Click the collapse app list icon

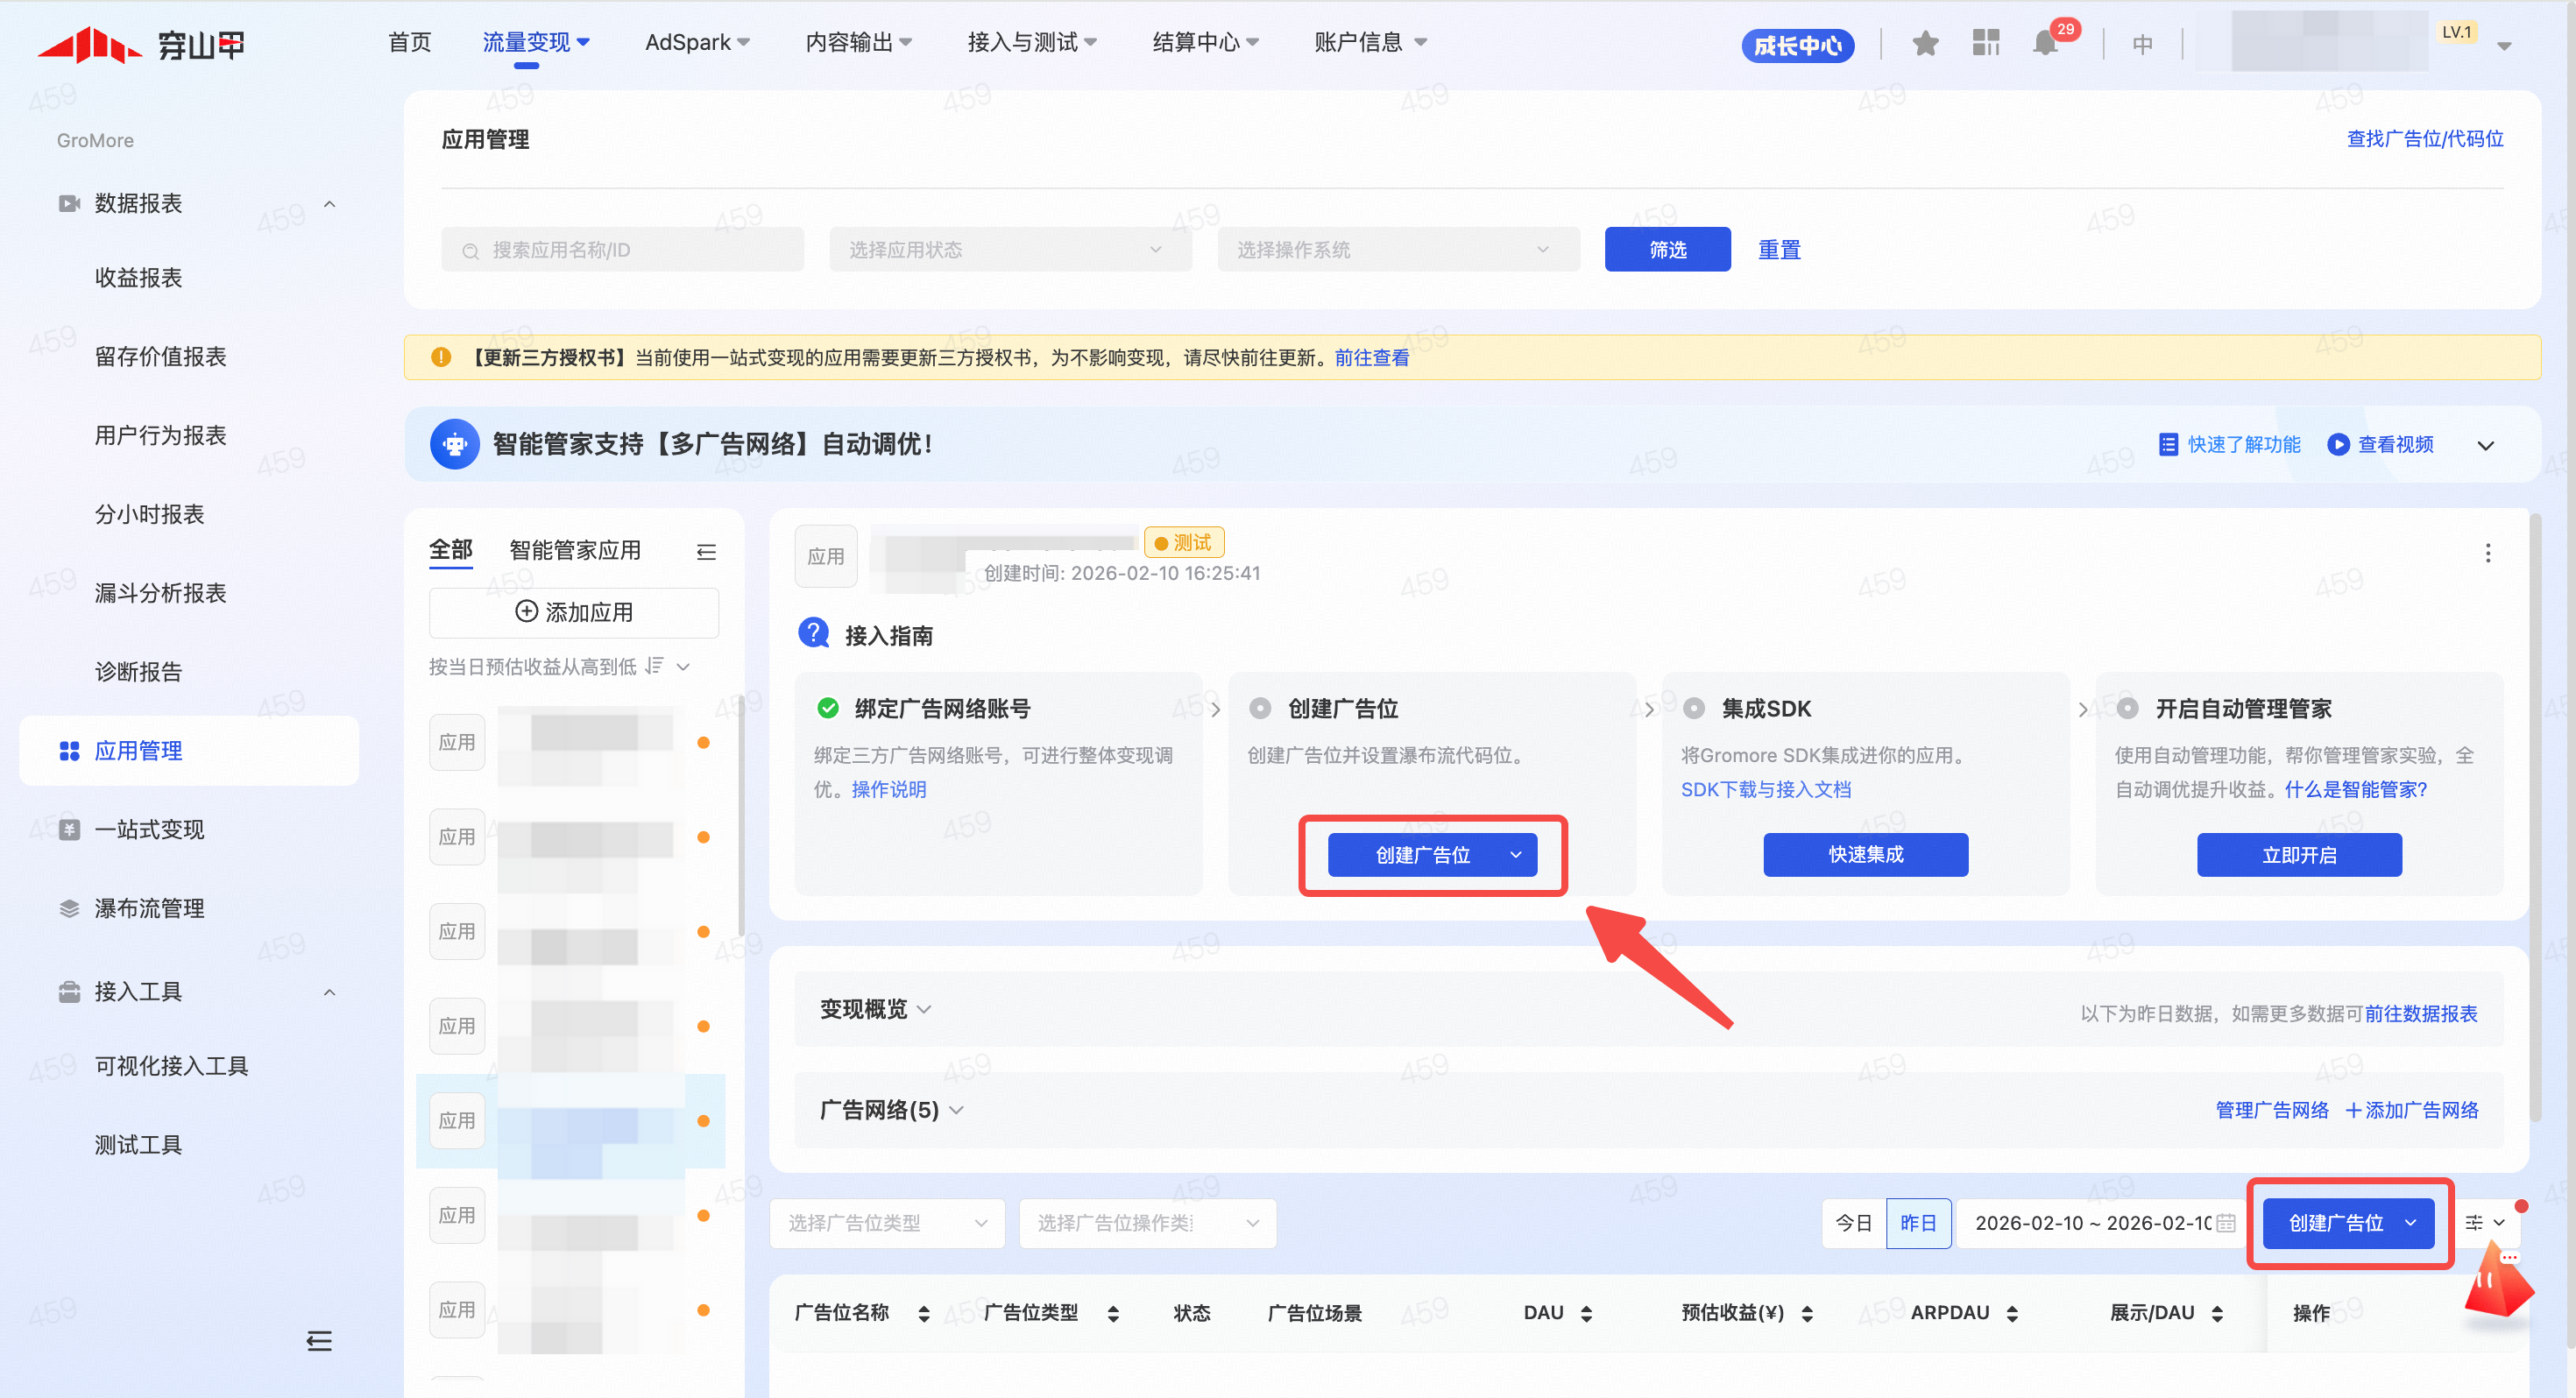point(706,552)
